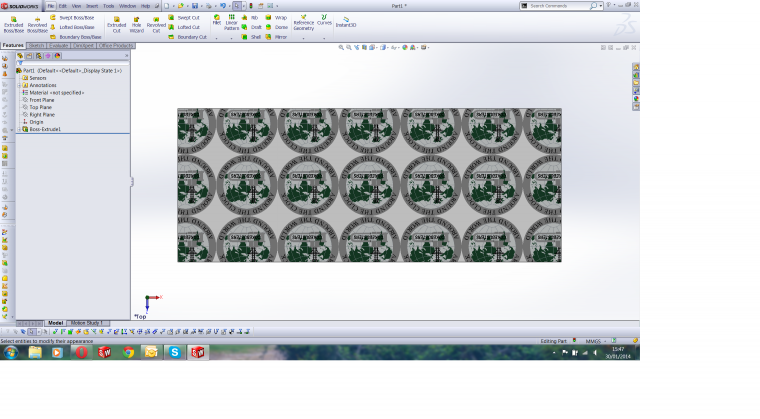Viewport: 760px width, 419px height.
Task: Open the Help menu
Action: pos(145,6)
